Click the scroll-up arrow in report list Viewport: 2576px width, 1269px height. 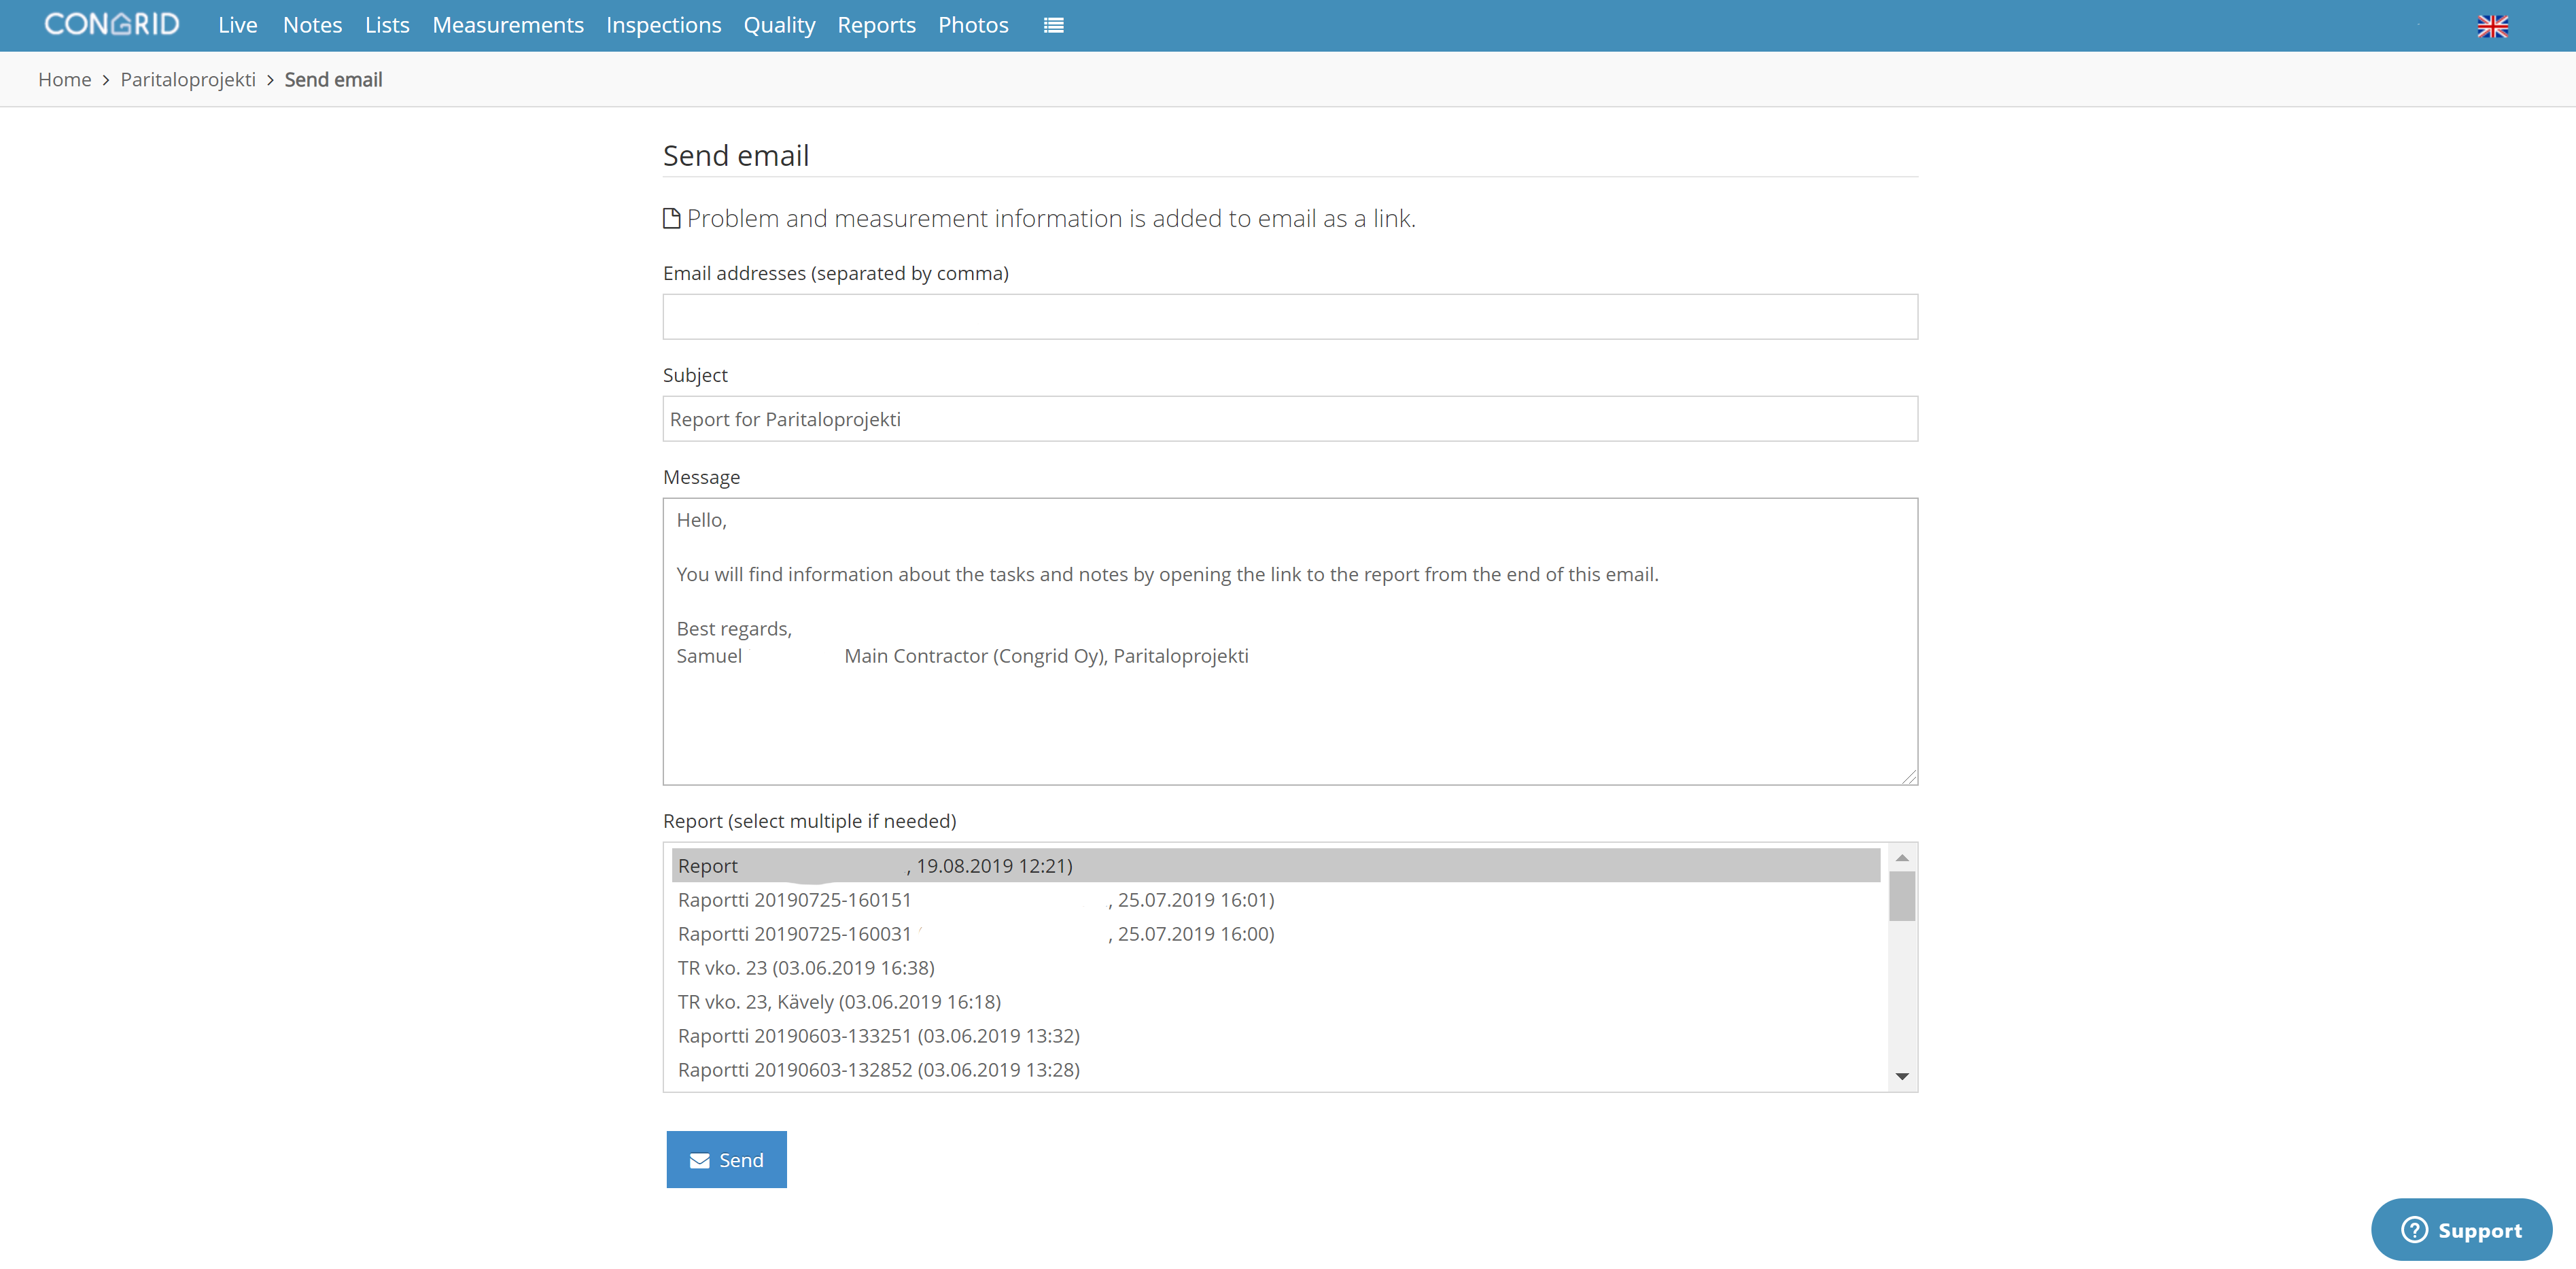tap(1902, 858)
